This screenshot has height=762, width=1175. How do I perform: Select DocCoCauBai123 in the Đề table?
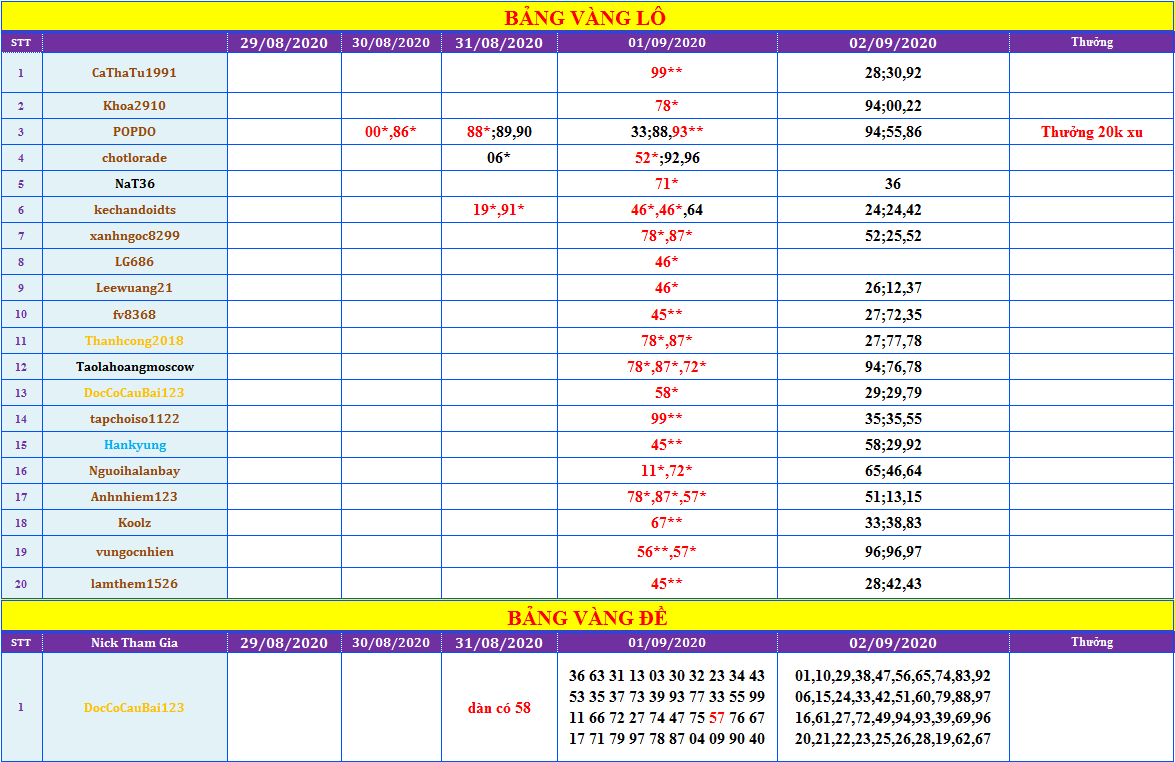pos(134,707)
